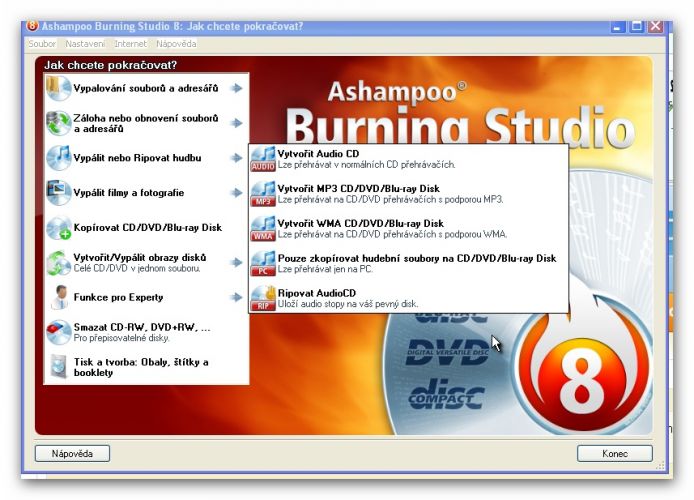Viewport: 694px width, 500px height.
Task: Click the film disc icon for Vypálit filmy a fotografie
Action: 58,192
